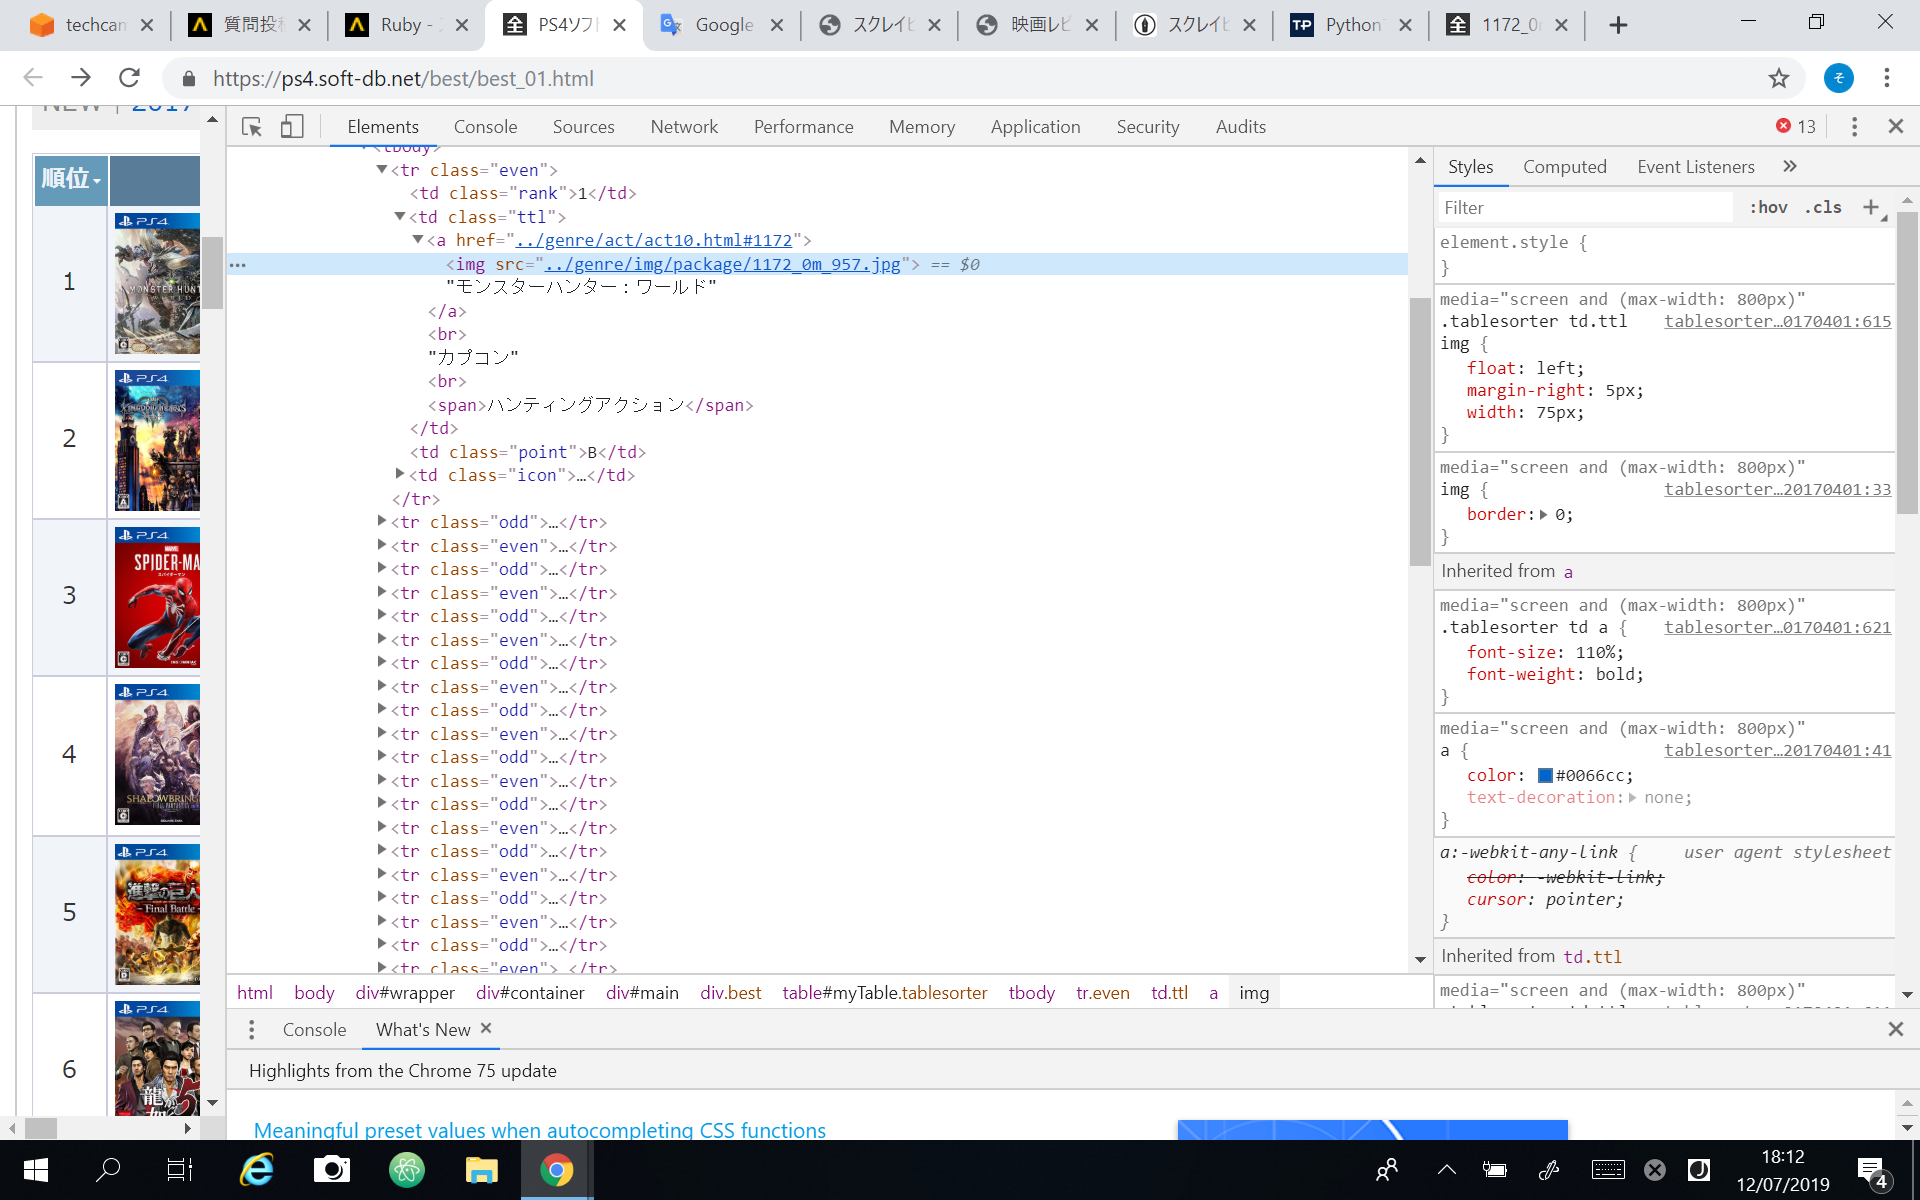This screenshot has height=1200, width=1920.
Task: Open DevTools customize three-dot menu
Action: point(1854,127)
